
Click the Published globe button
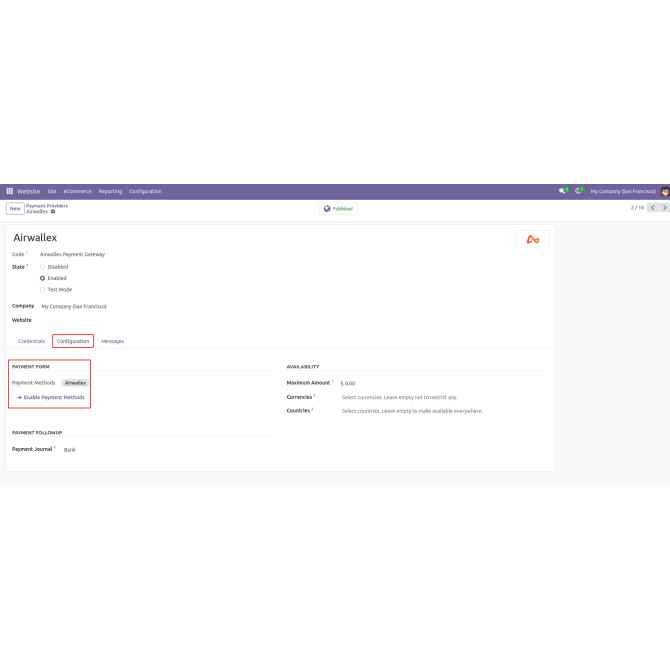(338, 209)
